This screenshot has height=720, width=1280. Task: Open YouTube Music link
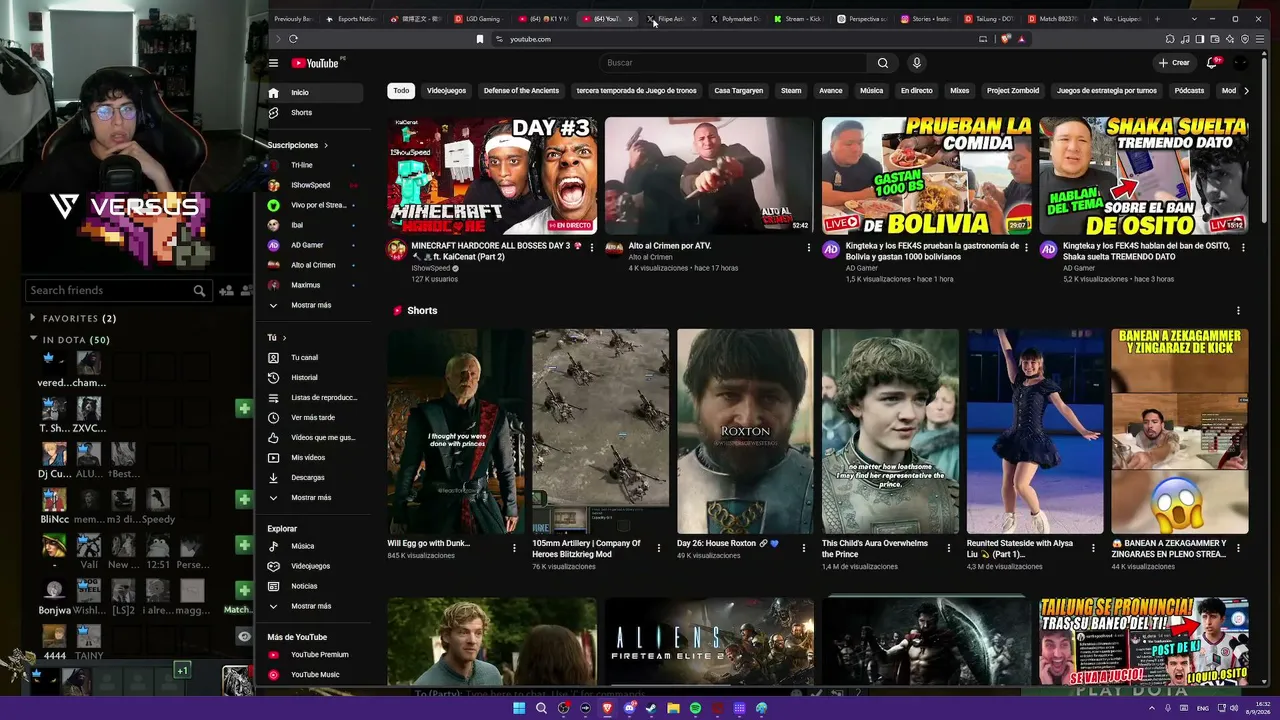[314, 675]
